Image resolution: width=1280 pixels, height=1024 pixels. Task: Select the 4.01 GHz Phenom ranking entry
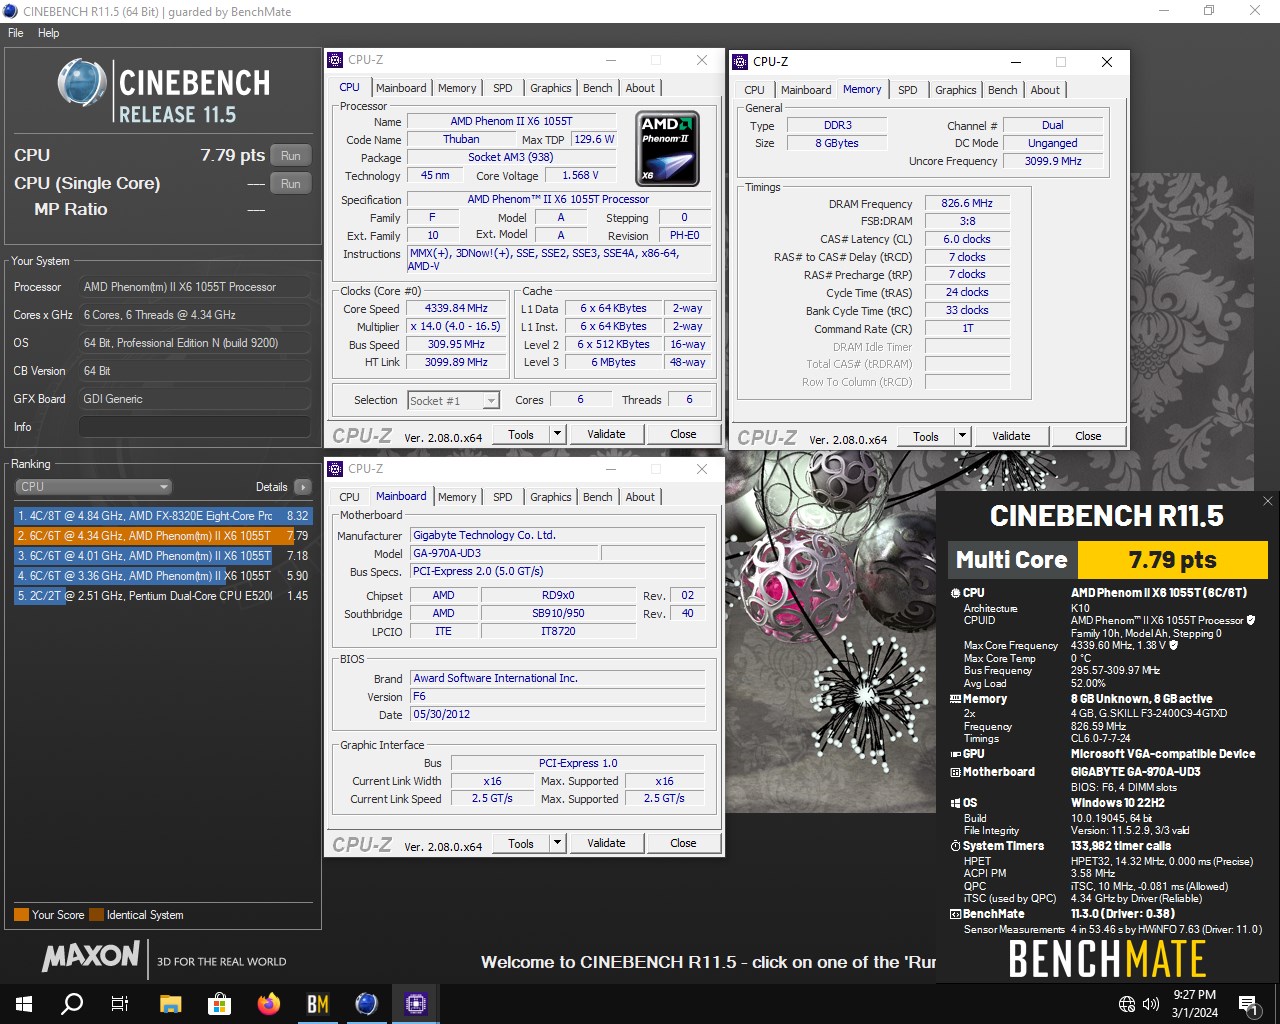tap(163, 556)
